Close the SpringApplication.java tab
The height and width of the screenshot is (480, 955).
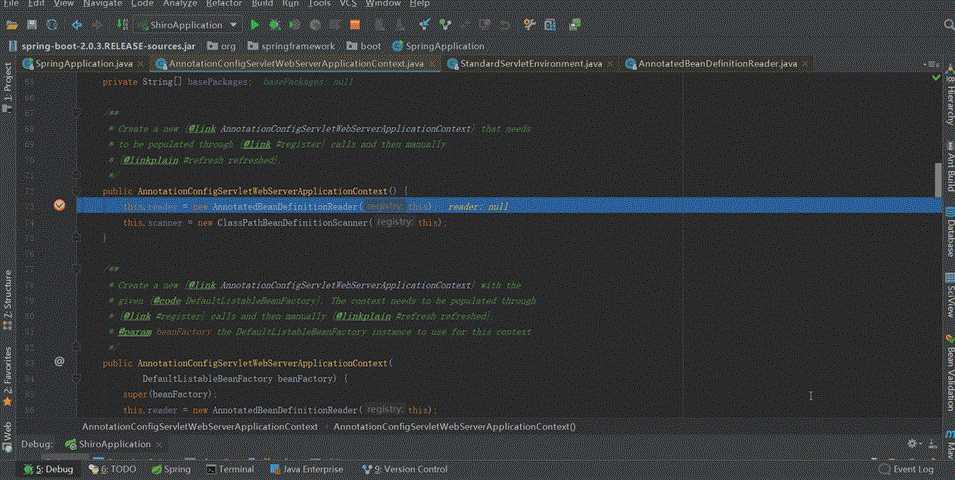tap(140, 63)
